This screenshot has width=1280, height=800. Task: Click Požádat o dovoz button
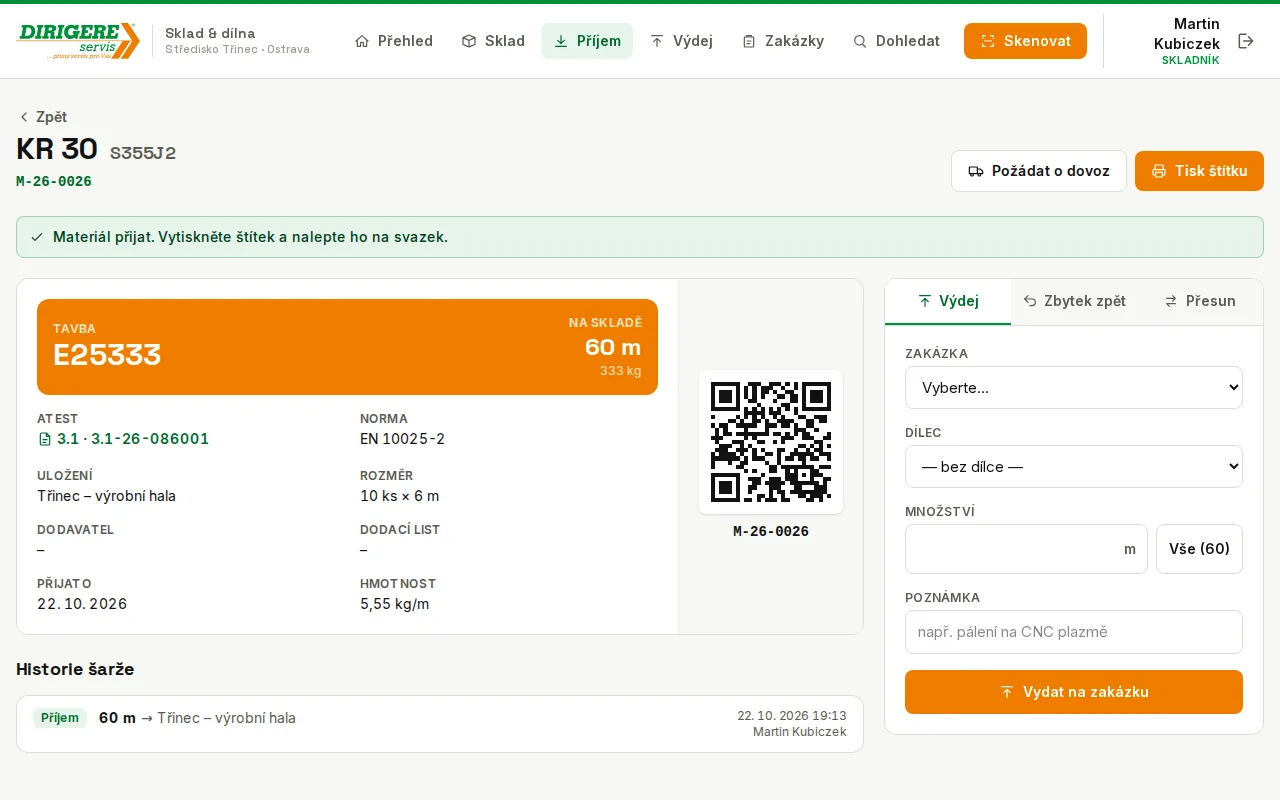tap(1039, 171)
